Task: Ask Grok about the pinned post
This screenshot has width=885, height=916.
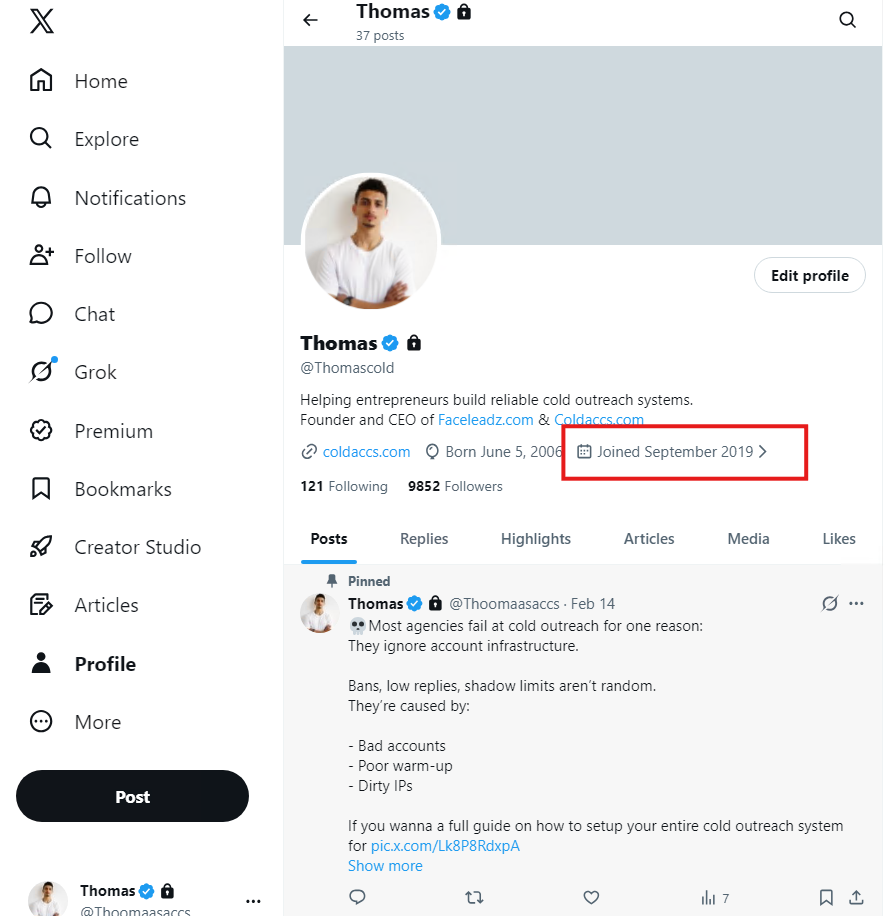Action: click(830, 603)
